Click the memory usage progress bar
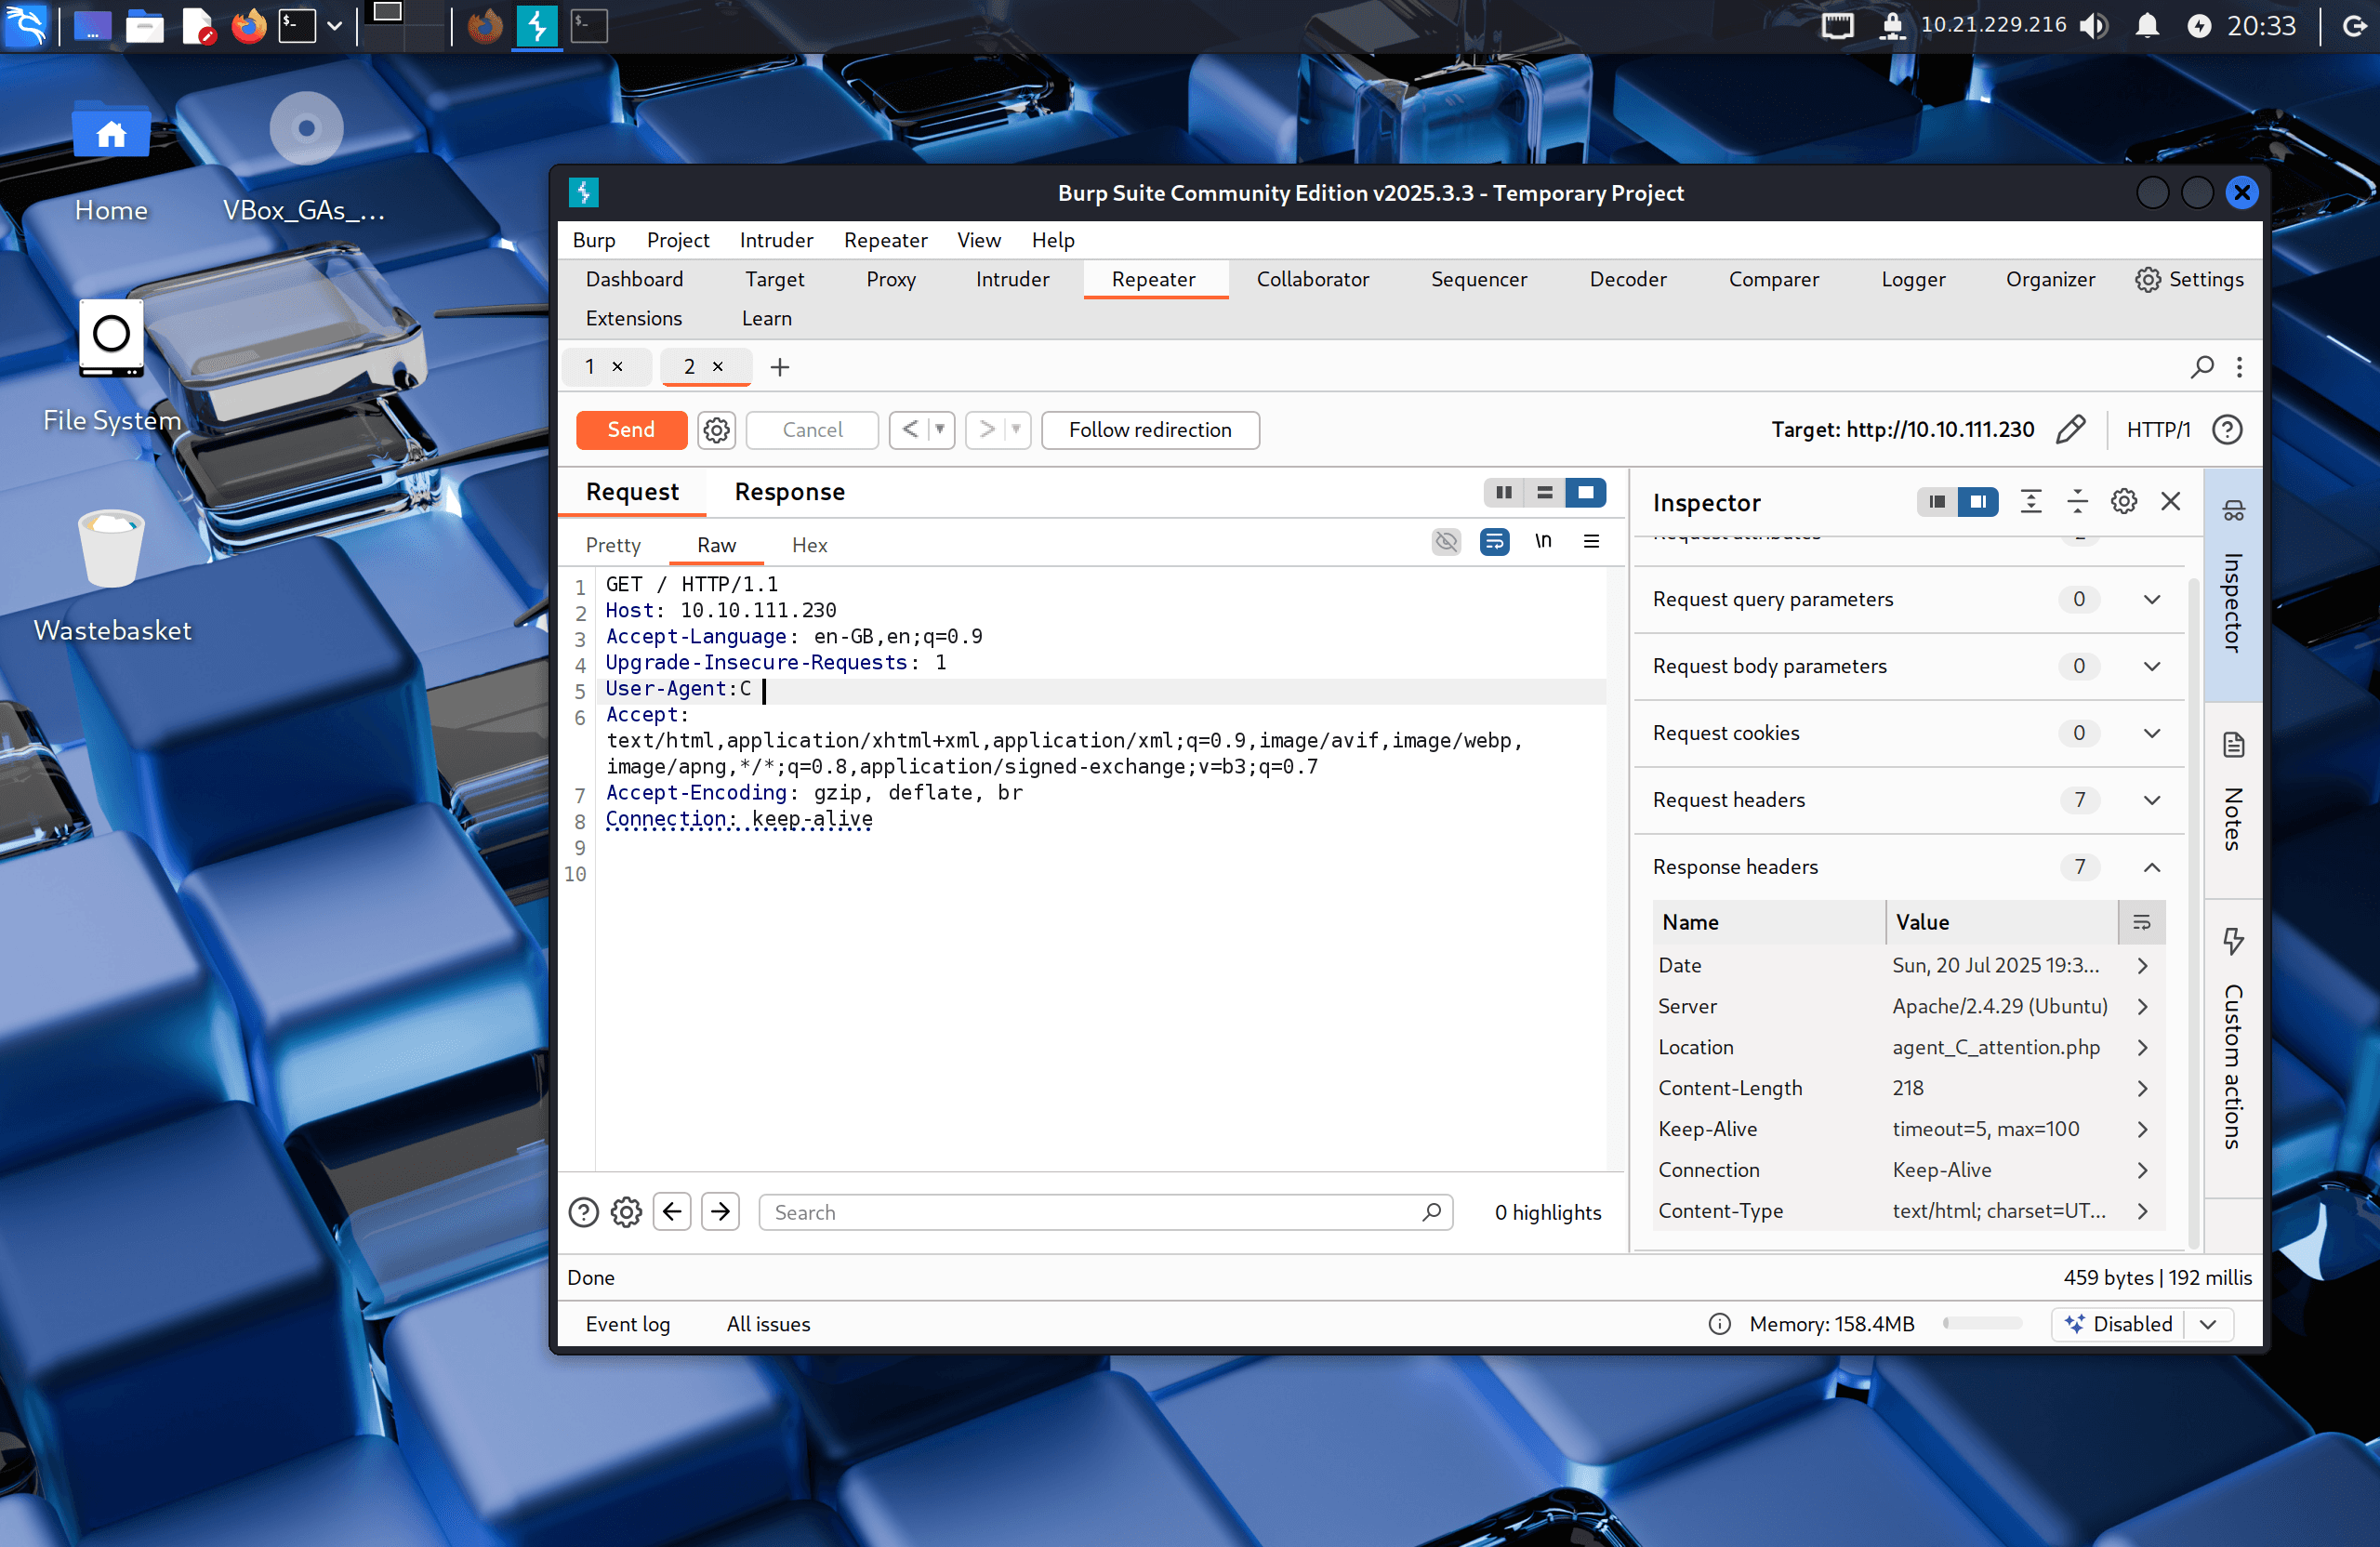Viewport: 2380px width, 1547px height. (x=1982, y=1324)
